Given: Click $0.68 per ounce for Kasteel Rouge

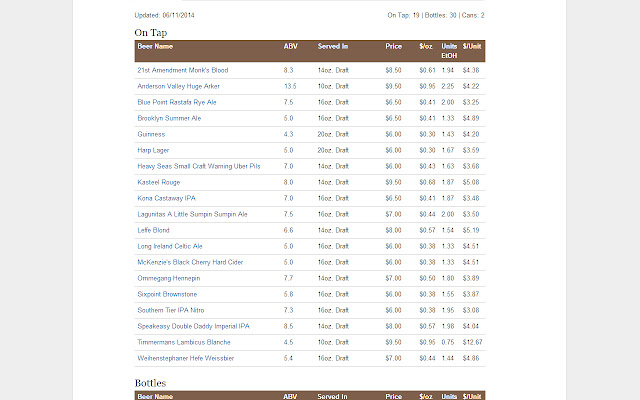Looking at the screenshot, I should click(427, 182).
